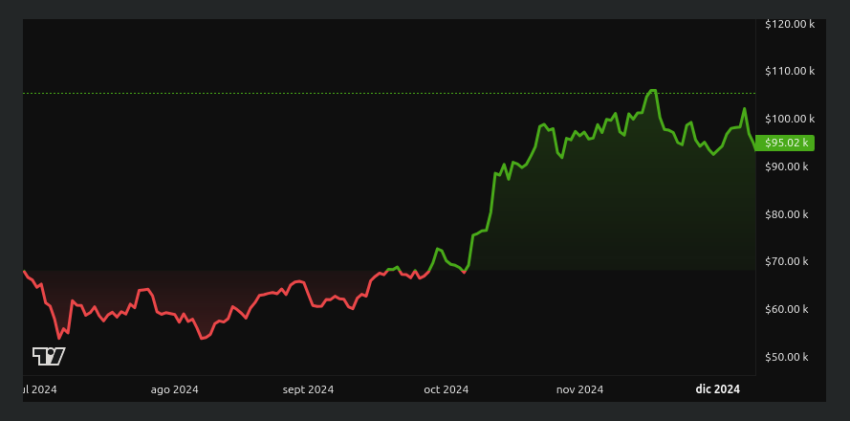Click the $50.00 k price axis label

[x=786, y=357]
